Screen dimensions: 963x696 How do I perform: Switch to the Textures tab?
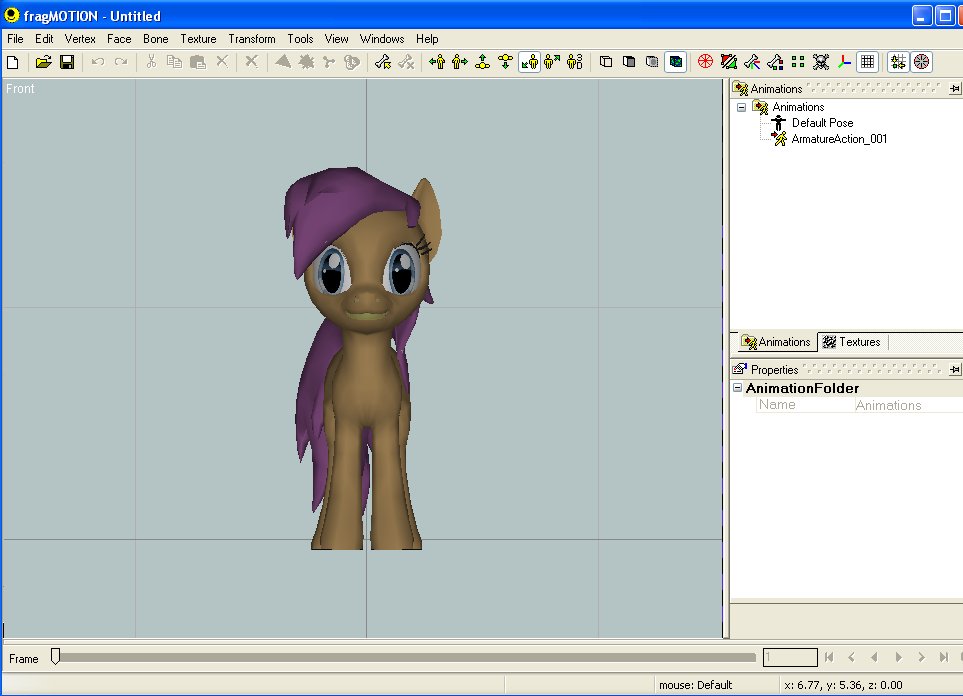pos(852,342)
